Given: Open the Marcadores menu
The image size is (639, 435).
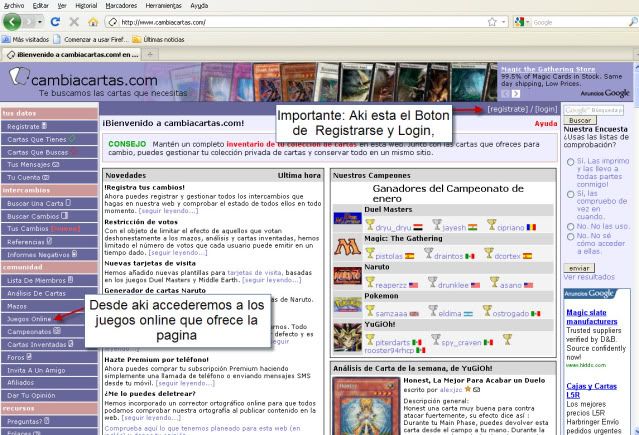Looking at the screenshot, I should point(121,6).
